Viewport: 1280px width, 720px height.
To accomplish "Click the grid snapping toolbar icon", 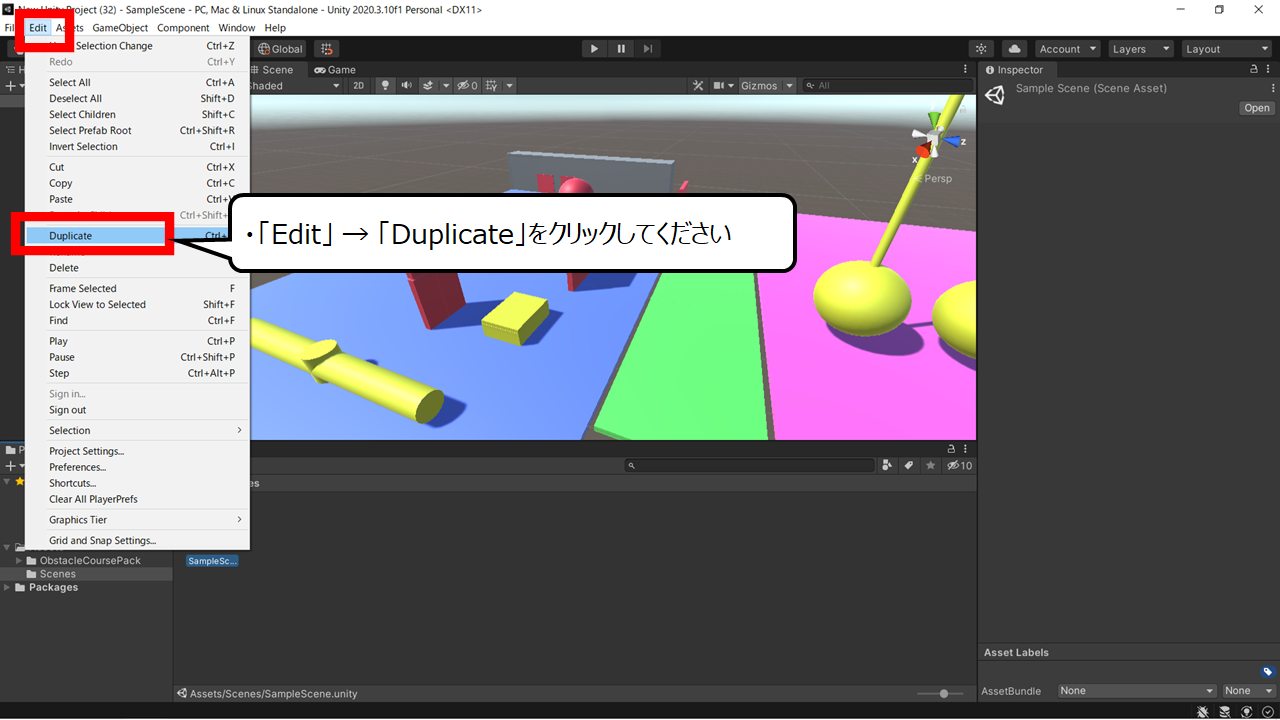I will point(326,49).
